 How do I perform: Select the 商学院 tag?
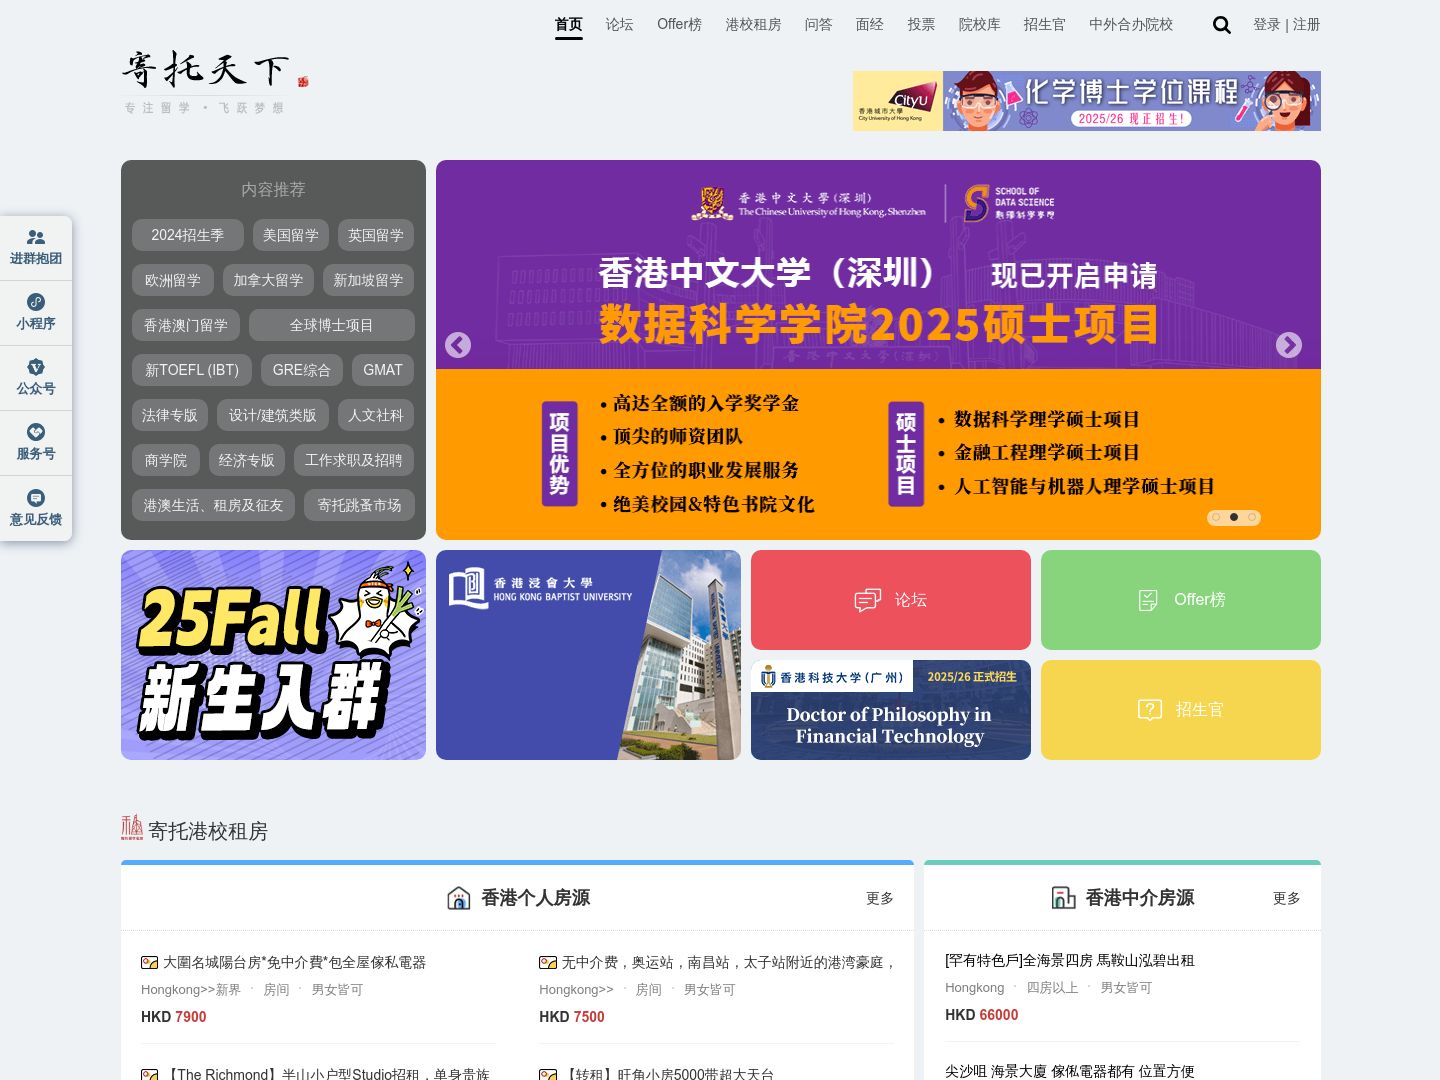coord(166,460)
